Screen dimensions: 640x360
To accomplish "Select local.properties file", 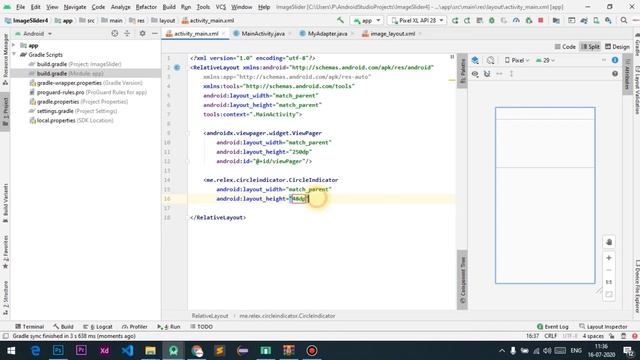I will pos(71,120).
